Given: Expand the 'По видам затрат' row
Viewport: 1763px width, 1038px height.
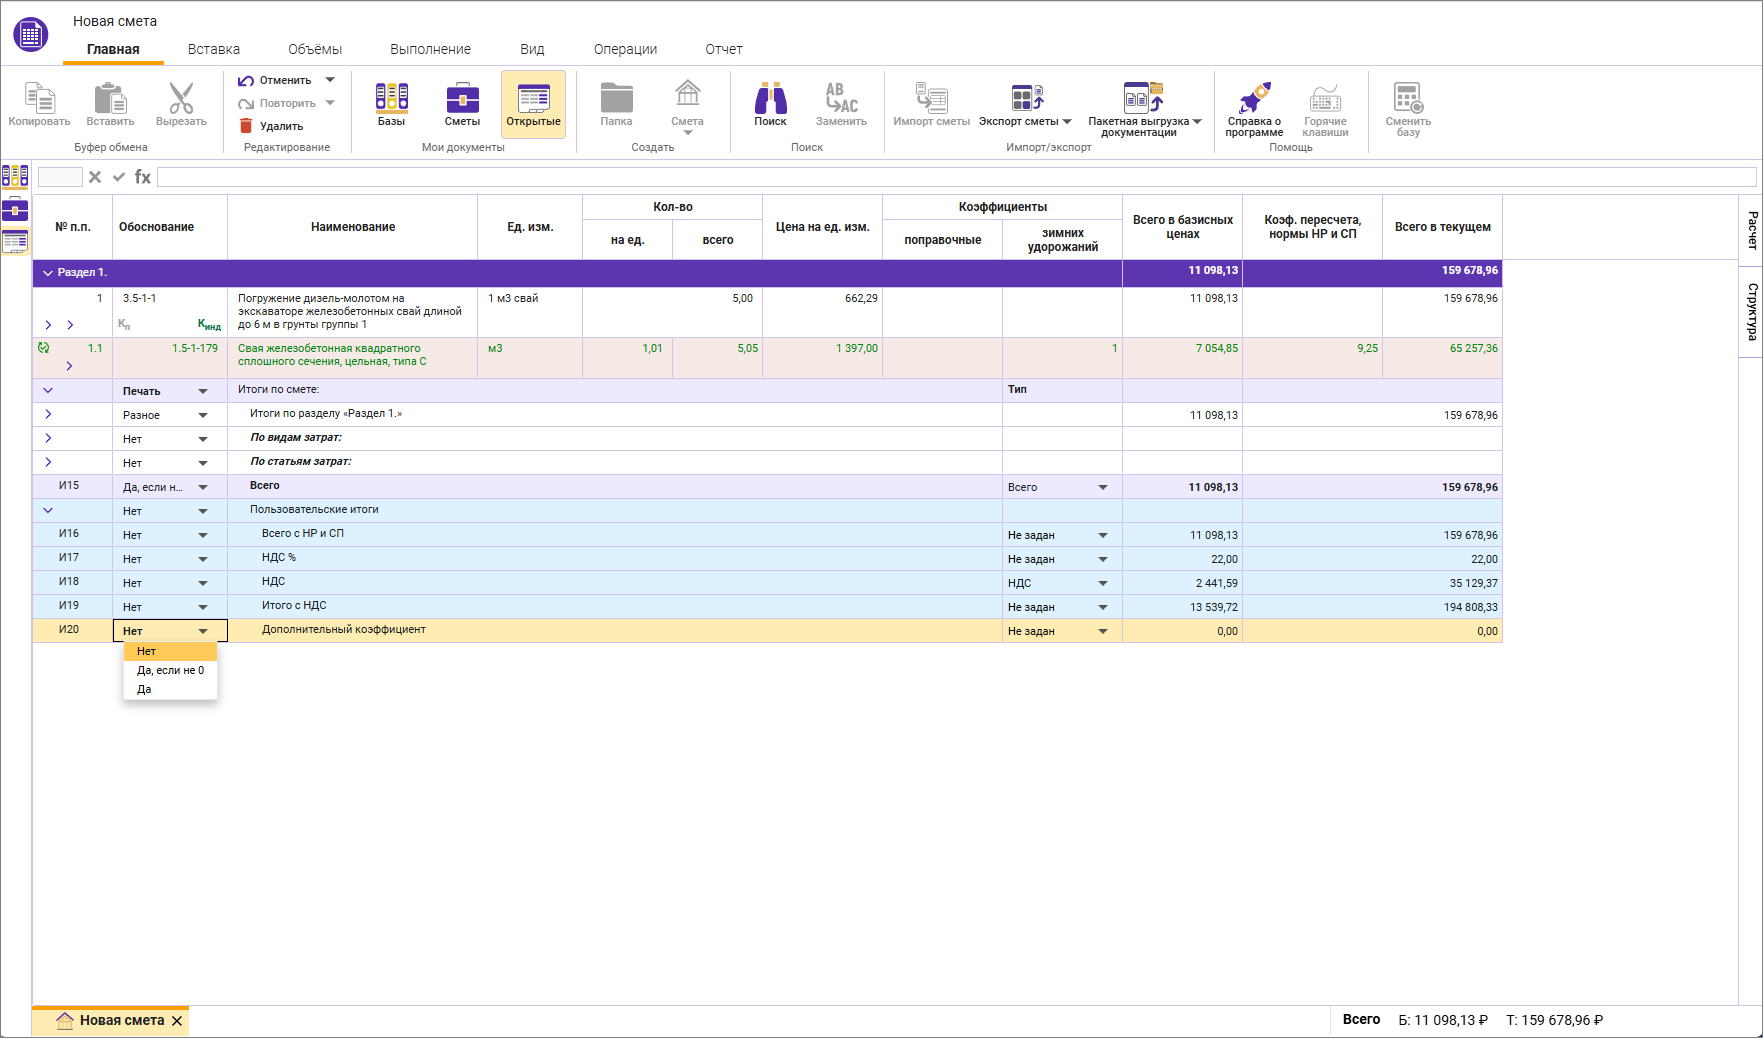Looking at the screenshot, I should (x=48, y=438).
